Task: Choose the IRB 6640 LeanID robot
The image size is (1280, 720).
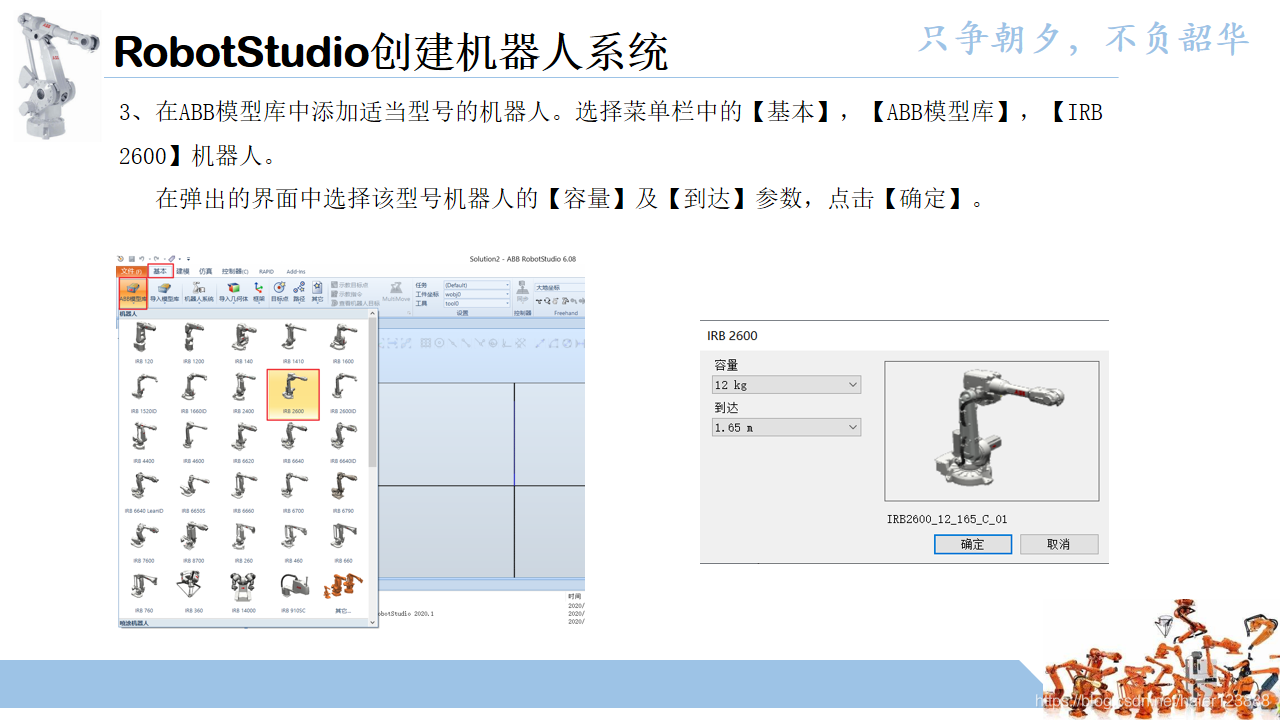Action: coord(143,493)
